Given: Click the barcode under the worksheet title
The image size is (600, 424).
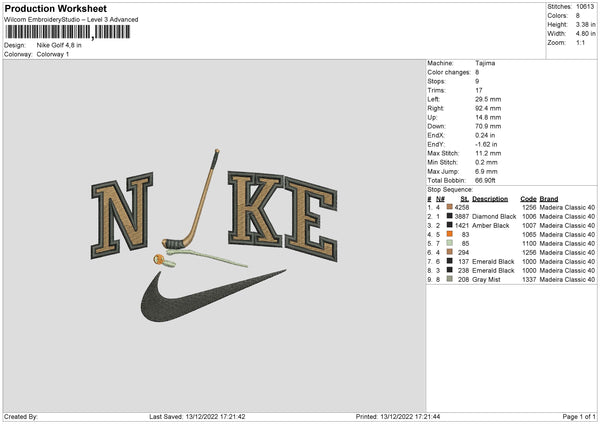Looking at the screenshot, I should coord(68,32).
